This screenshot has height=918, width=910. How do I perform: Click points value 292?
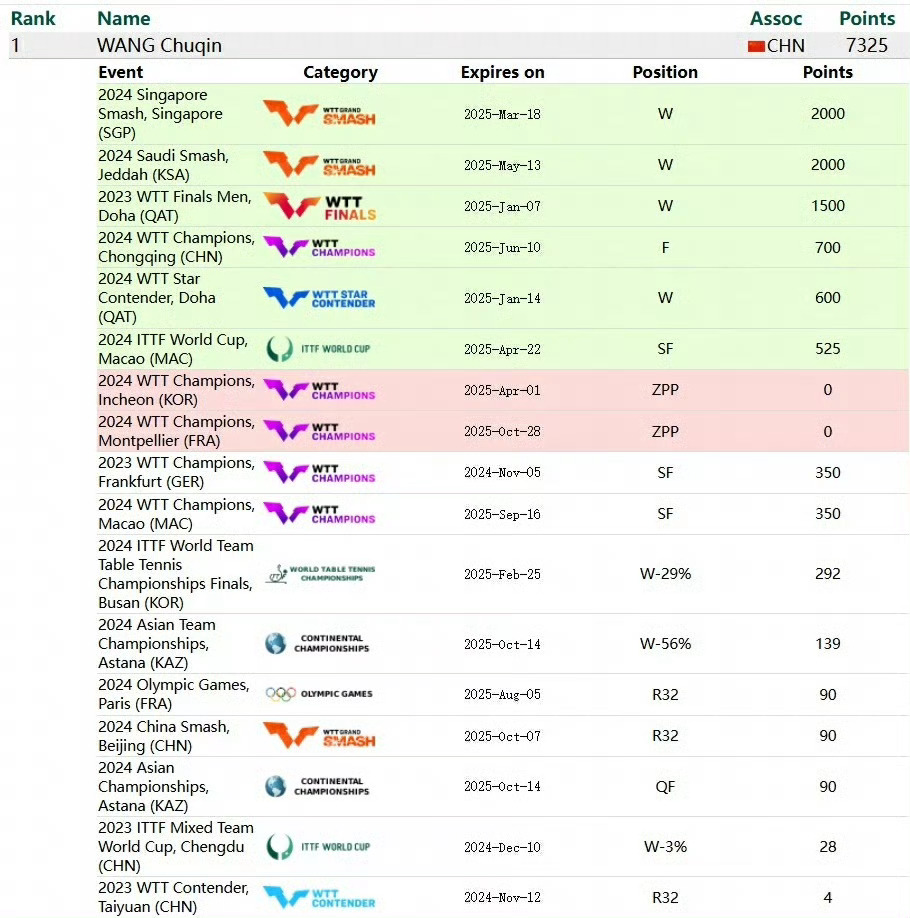[827, 574]
